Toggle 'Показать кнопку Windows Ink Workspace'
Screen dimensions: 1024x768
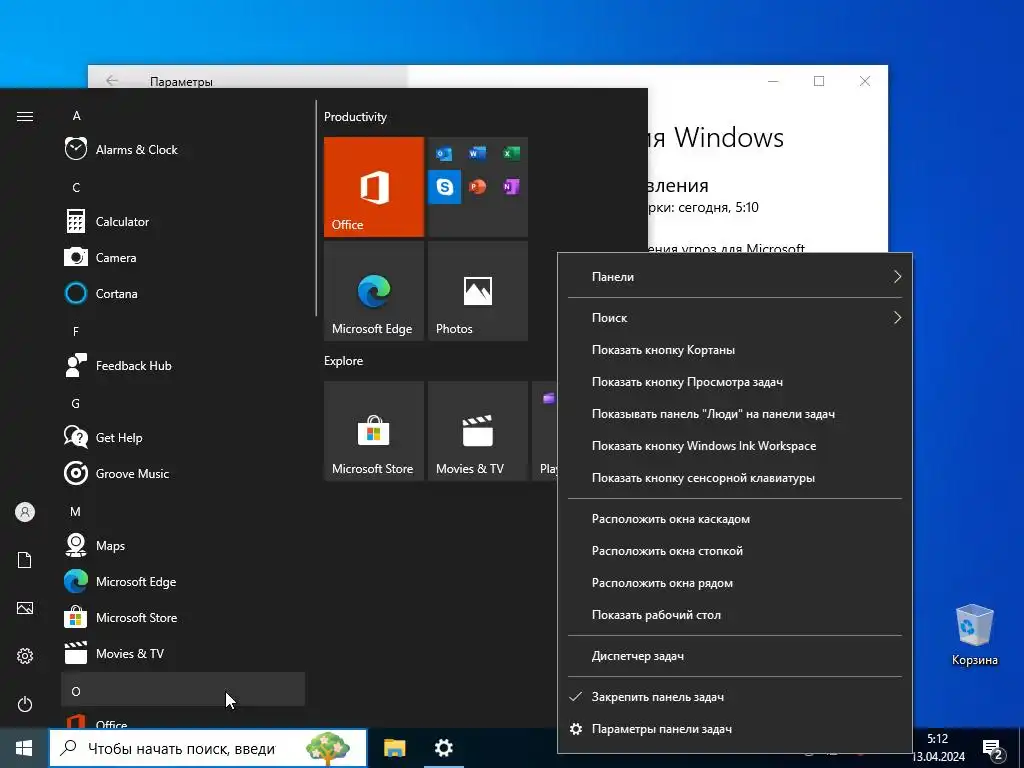tap(735, 446)
